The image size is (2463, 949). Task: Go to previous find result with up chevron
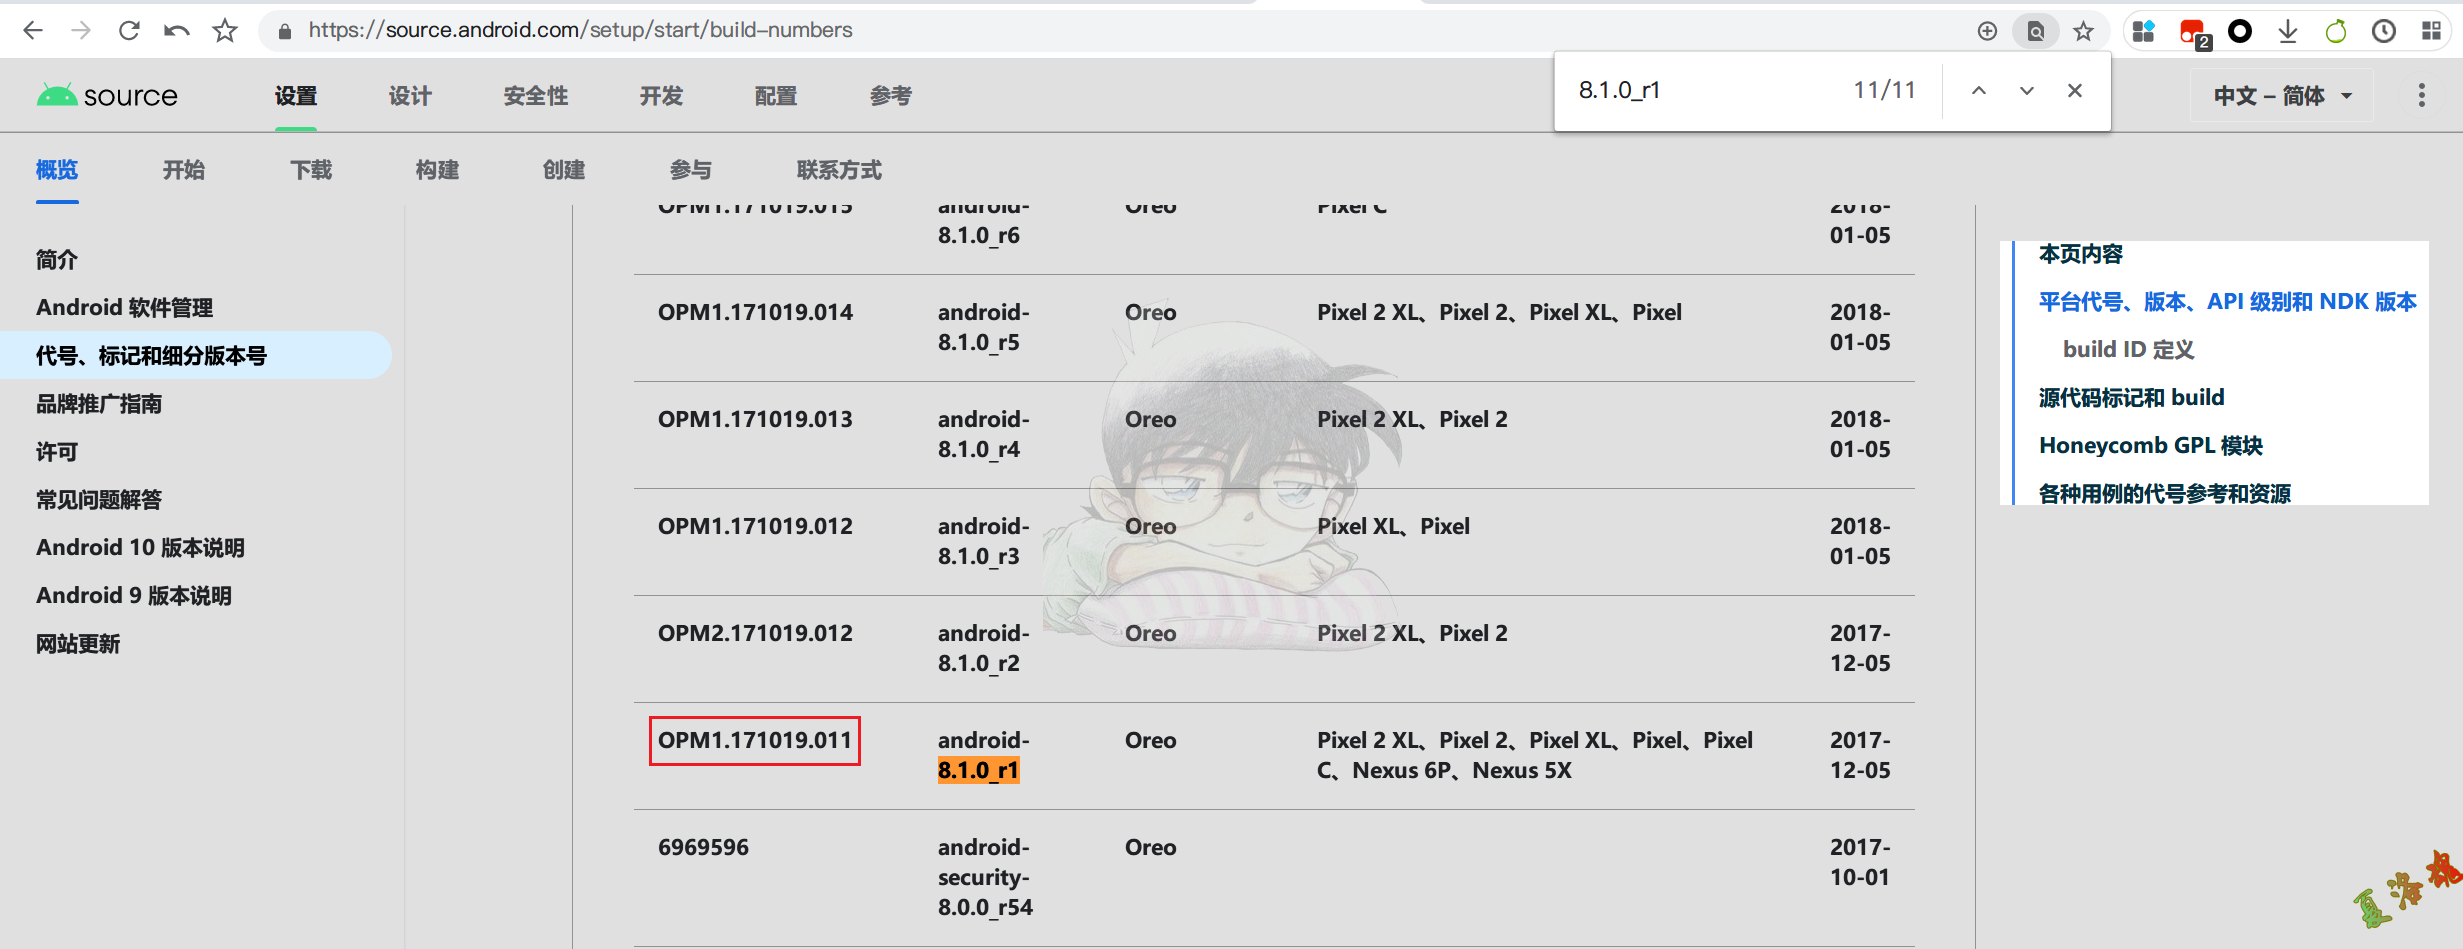pyautogui.click(x=1978, y=91)
